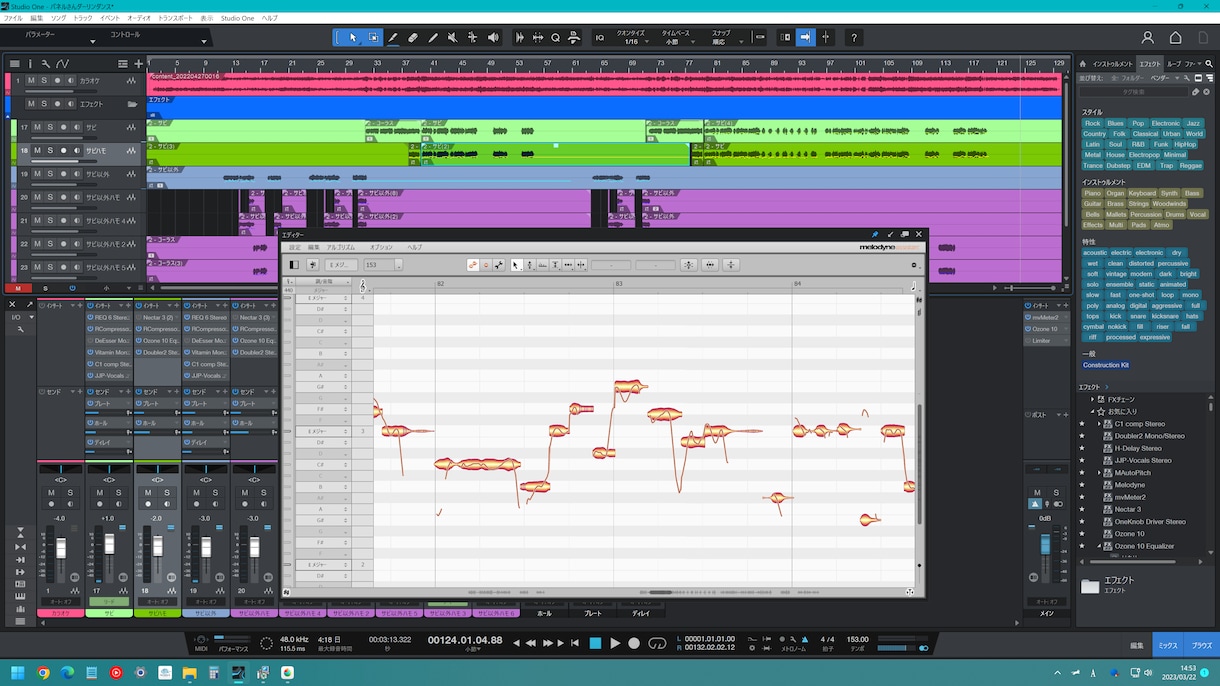This screenshot has height=686, width=1220.
Task: Filter by the Rock style tag
Action: pos(1092,123)
